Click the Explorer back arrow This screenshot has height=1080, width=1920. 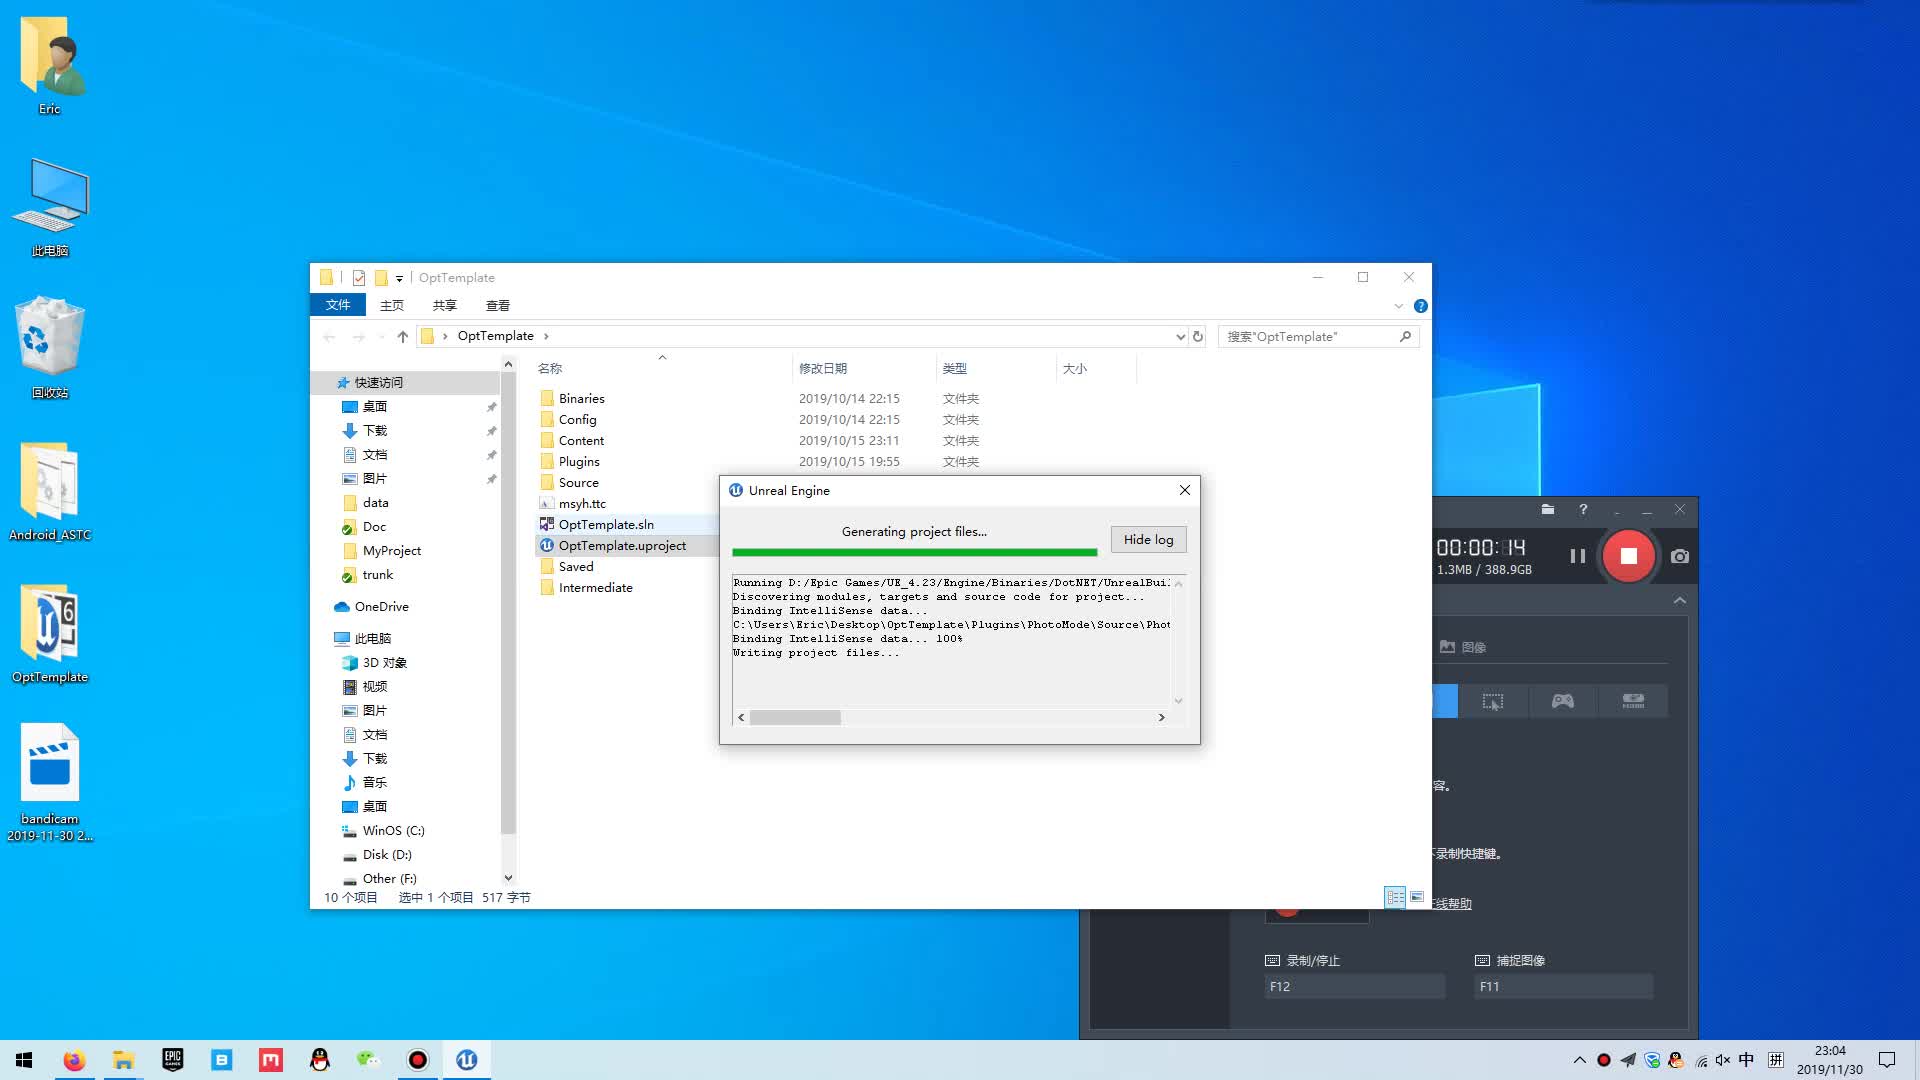tap(329, 336)
